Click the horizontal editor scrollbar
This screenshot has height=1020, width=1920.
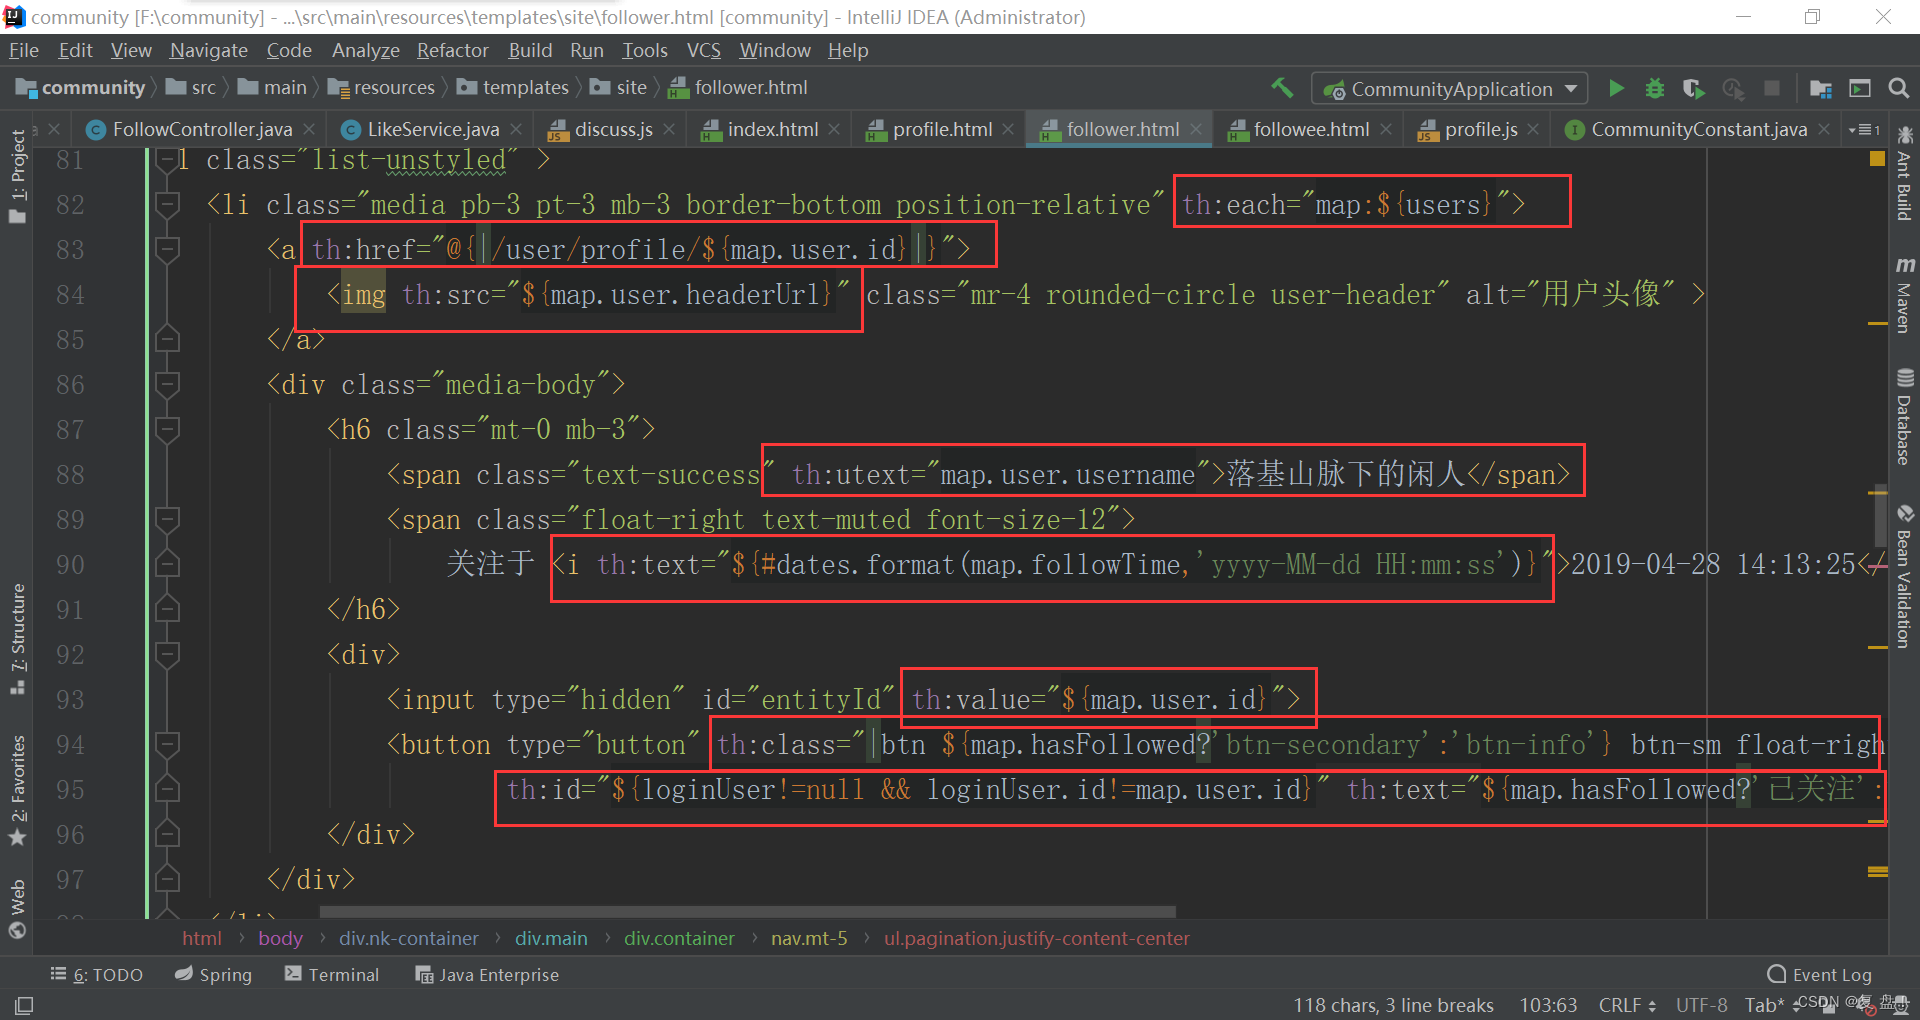[x=747, y=911]
